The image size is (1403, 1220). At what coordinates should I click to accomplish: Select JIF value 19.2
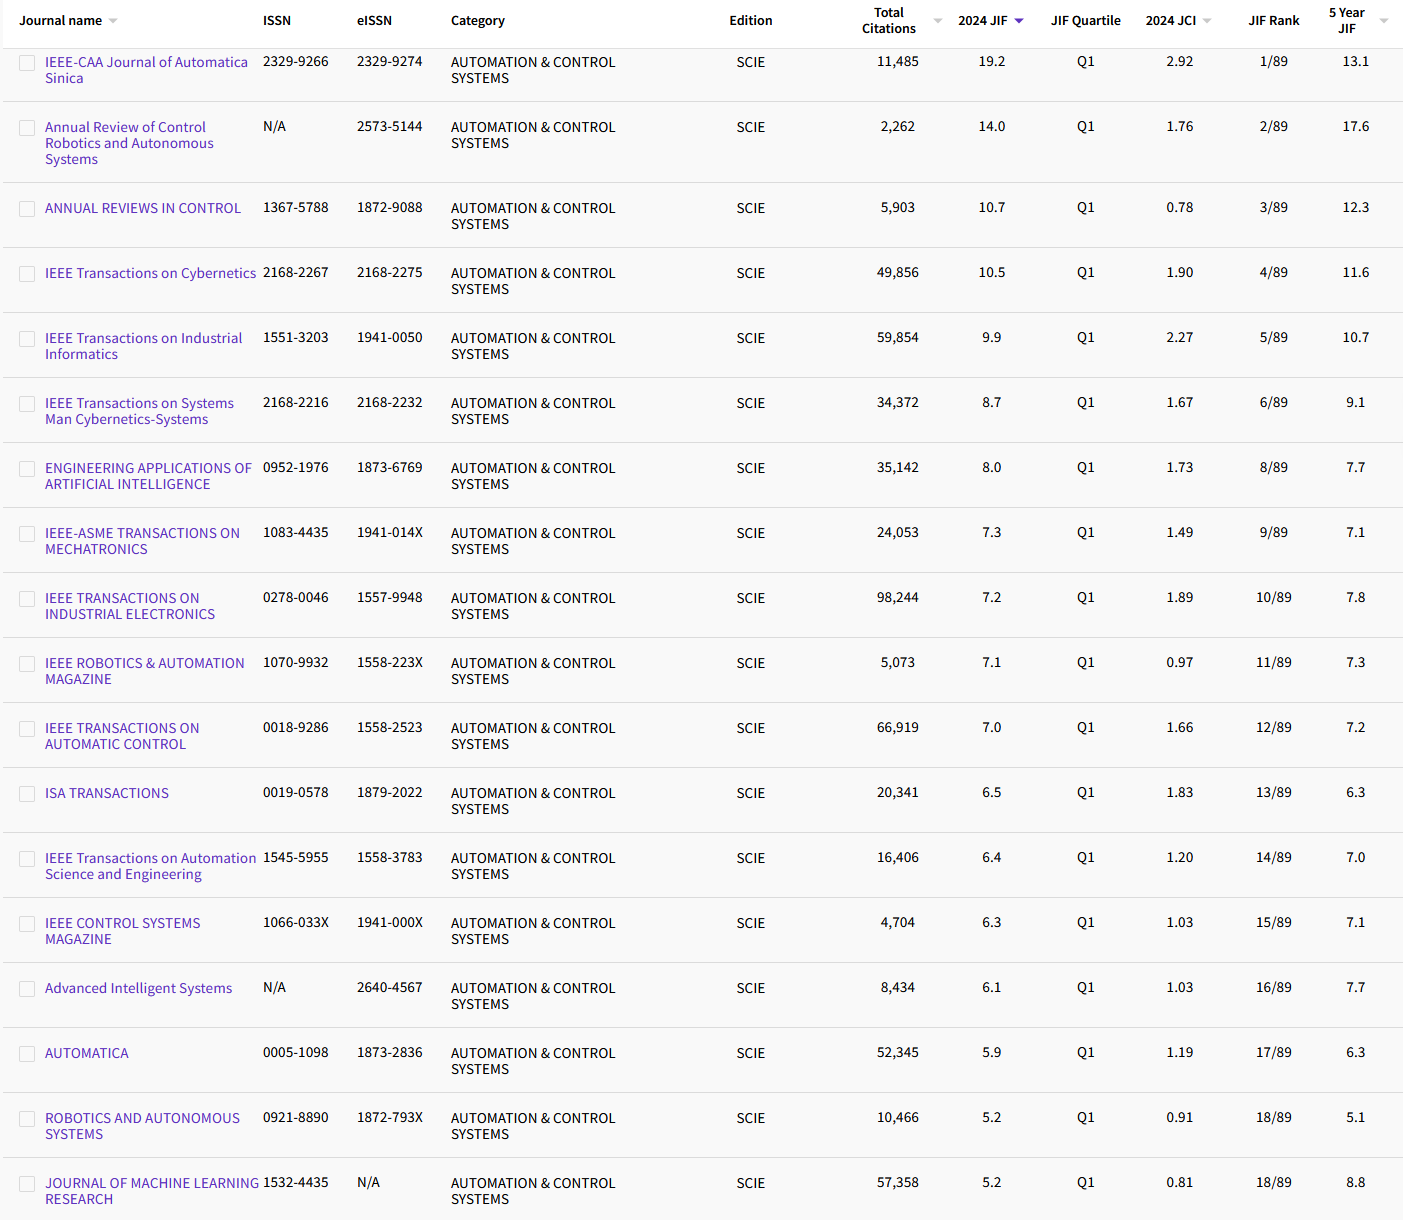tap(992, 61)
